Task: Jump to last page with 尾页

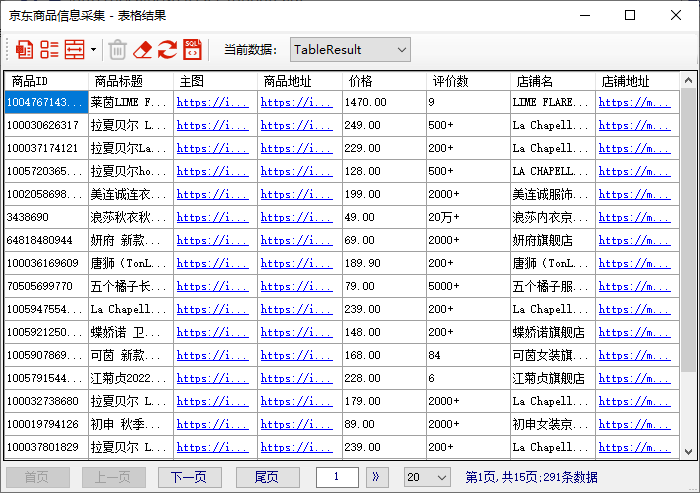Action: pyautogui.click(x=266, y=477)
